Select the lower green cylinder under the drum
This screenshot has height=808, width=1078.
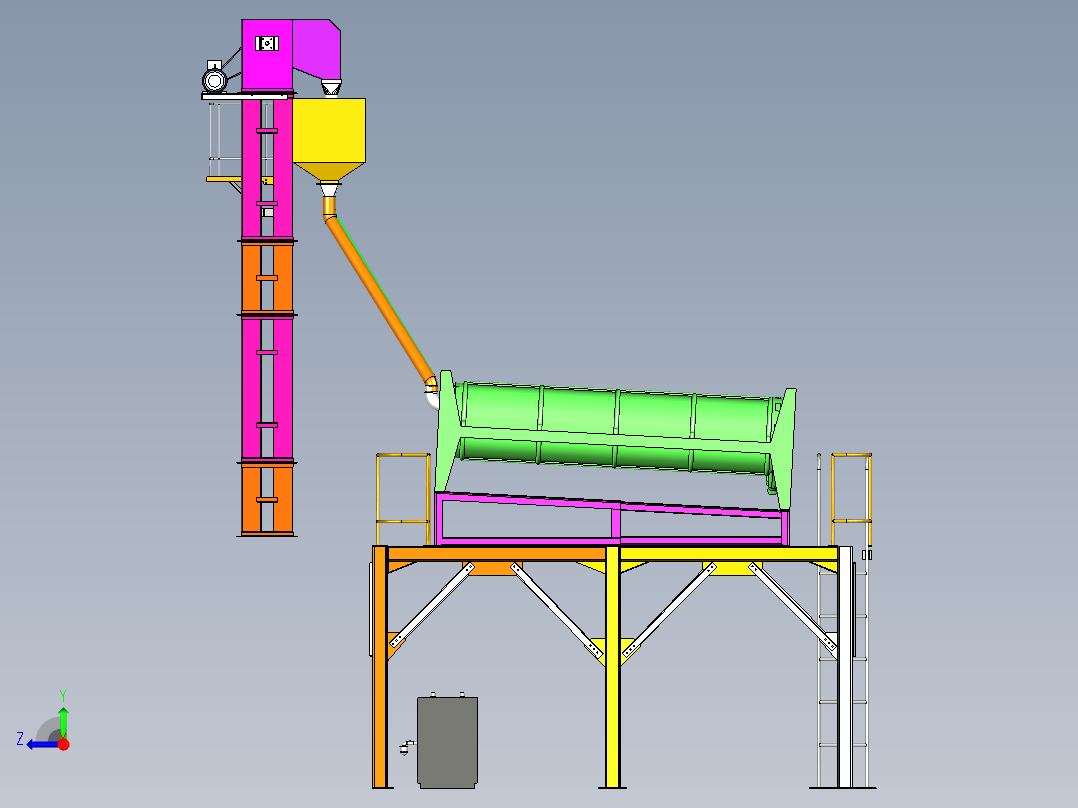tap(614, 455)
